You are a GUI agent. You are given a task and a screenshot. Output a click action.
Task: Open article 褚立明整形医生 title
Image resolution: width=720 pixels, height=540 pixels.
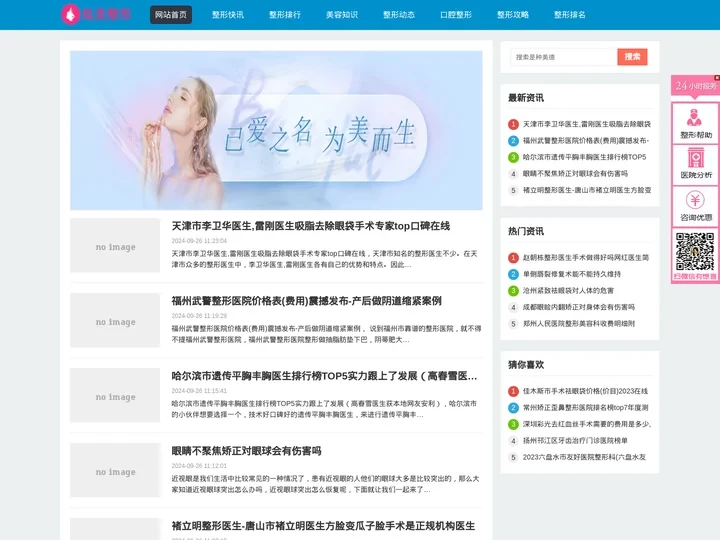323,526
